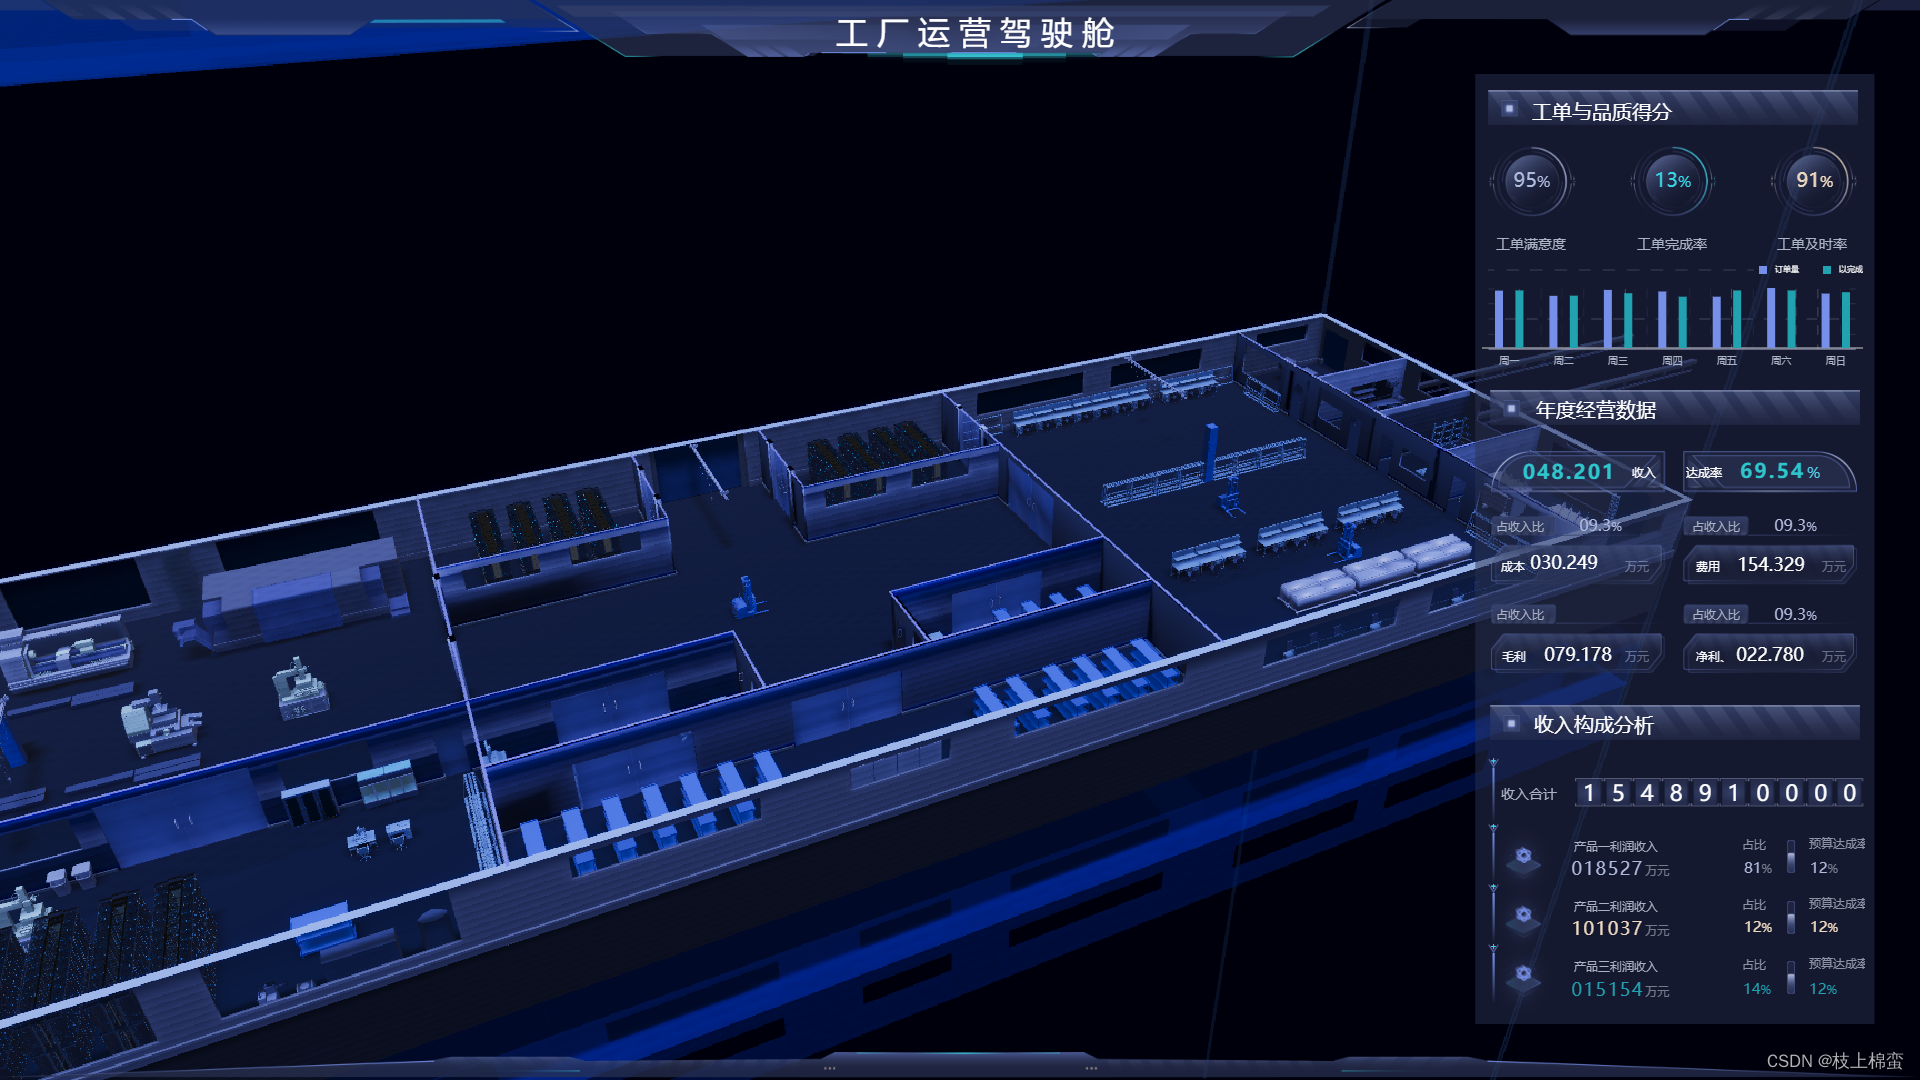This screenshot has height=1080, width=1920.
Task: Click the 产品一 budget progress bar
Action: coord(1791,858)
